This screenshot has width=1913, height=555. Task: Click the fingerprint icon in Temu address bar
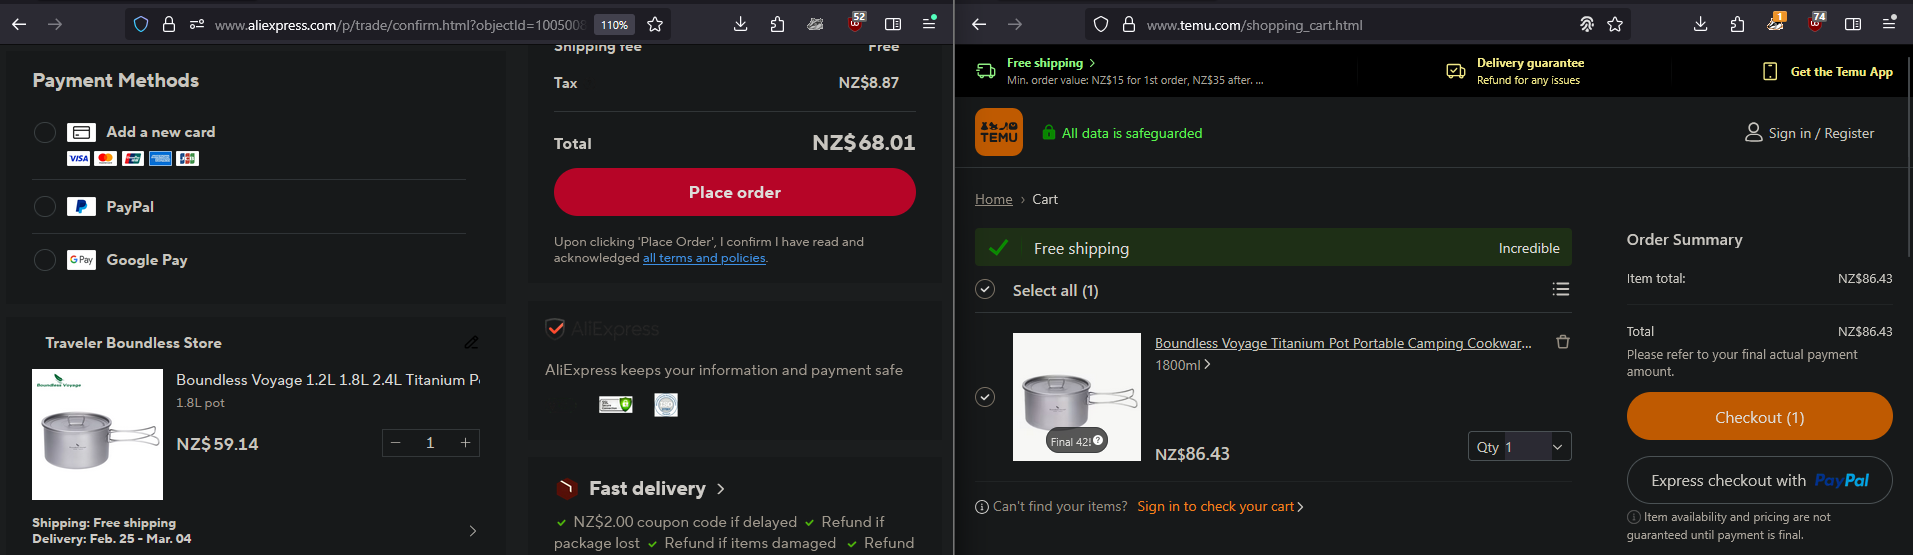tap(1586, 24)
